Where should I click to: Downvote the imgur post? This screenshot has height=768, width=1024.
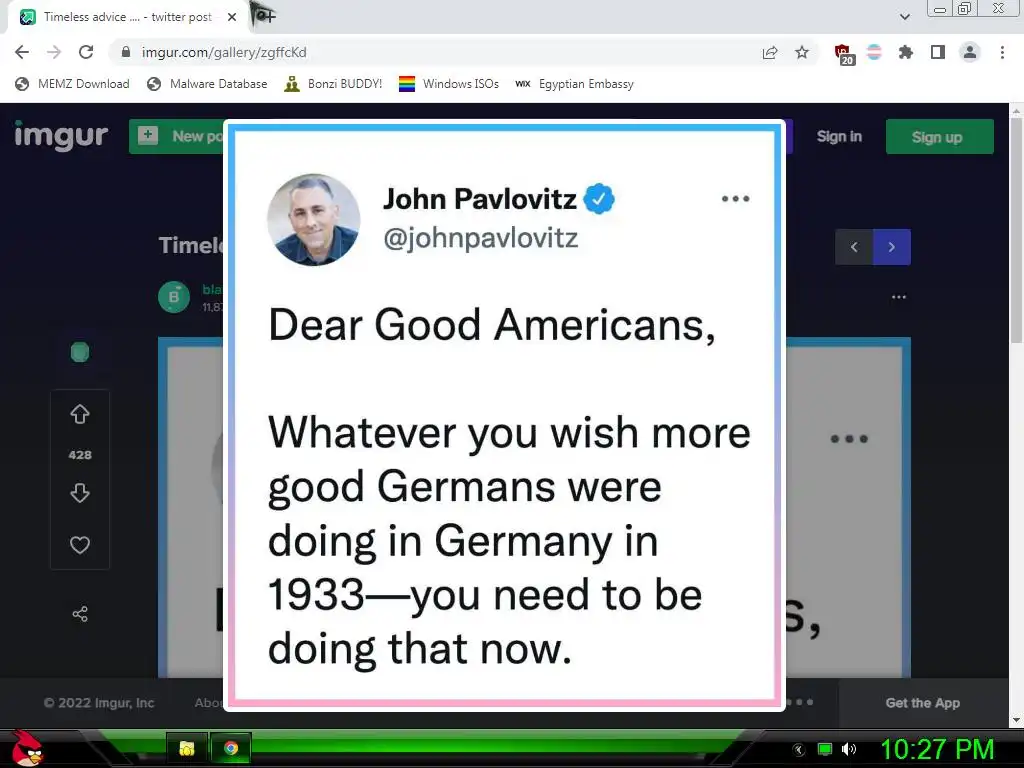(80, 493)
